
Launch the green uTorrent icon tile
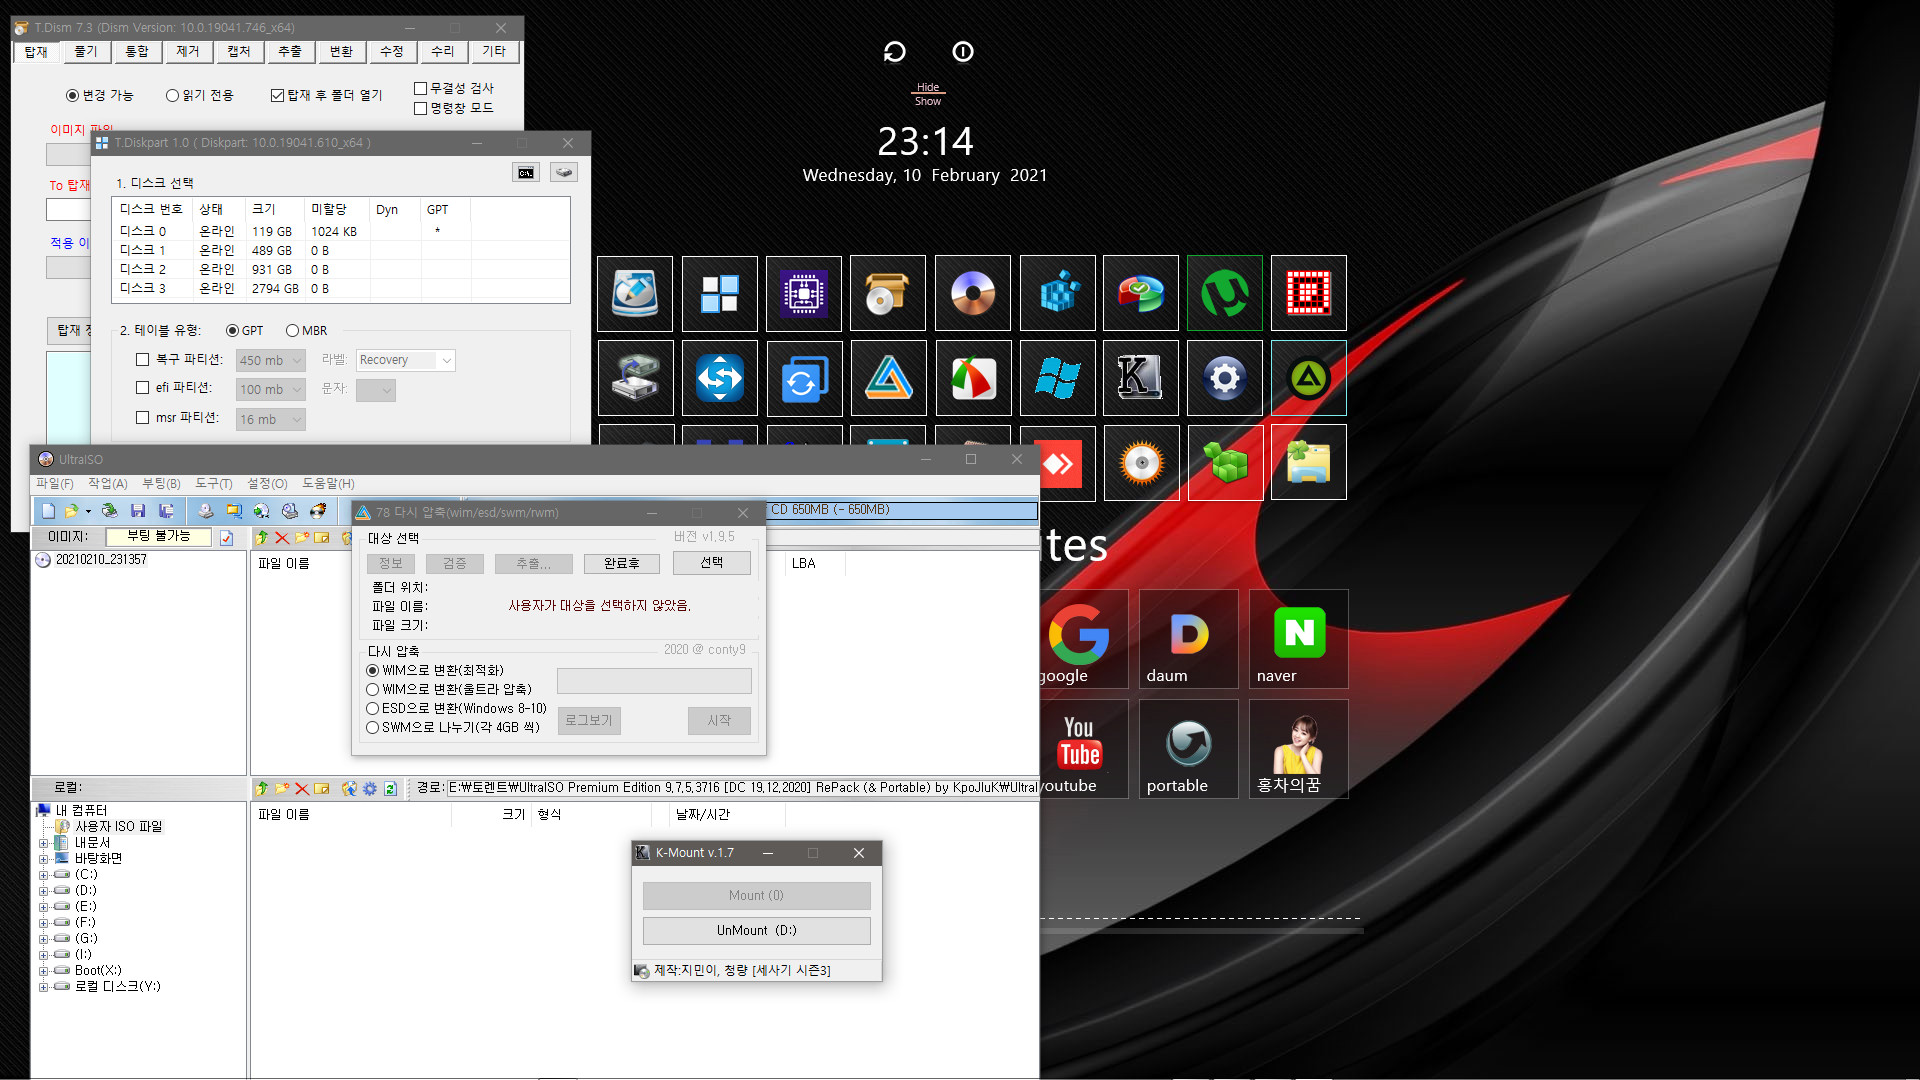1225,293
